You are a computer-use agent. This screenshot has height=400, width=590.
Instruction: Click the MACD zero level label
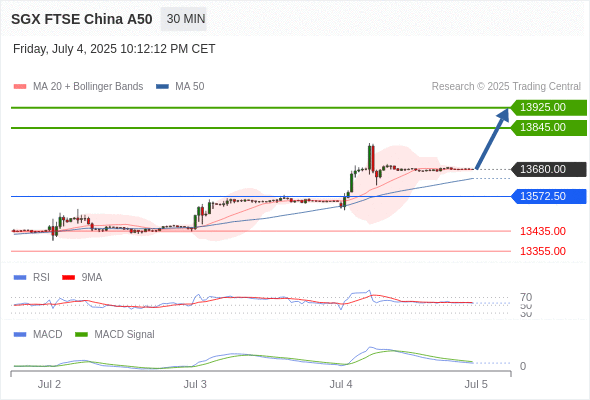(523, 366)
